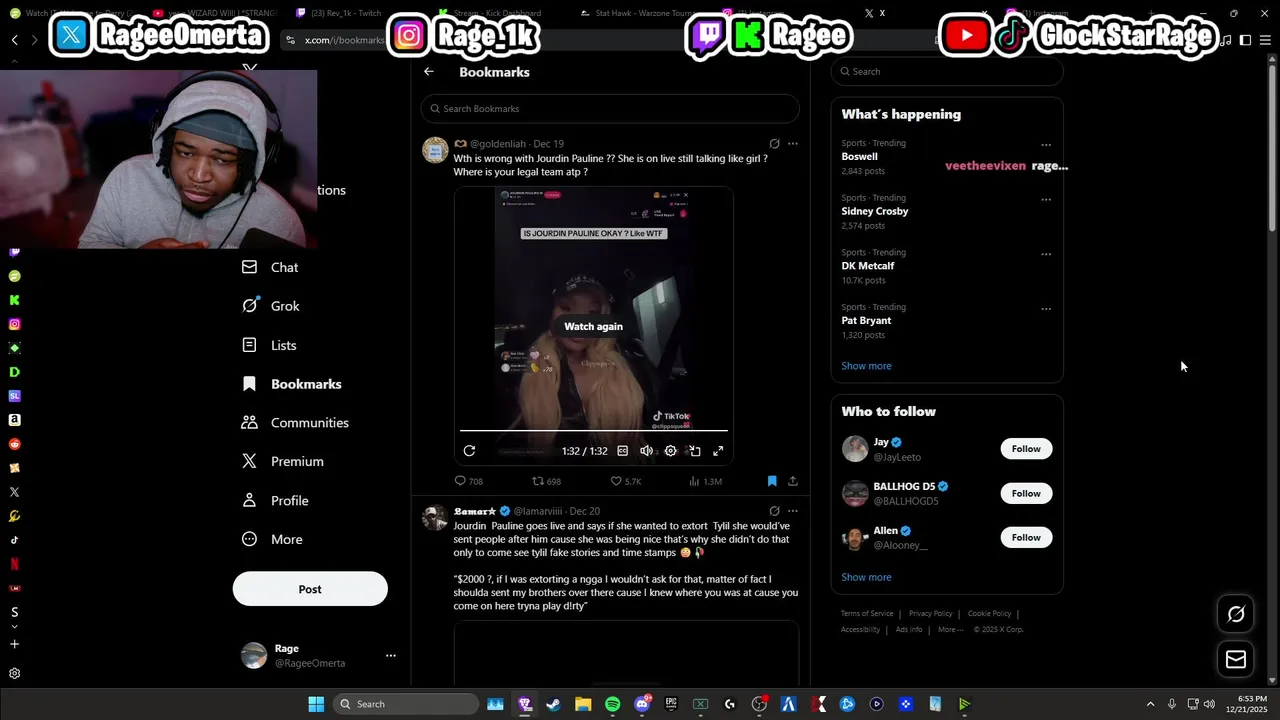
Task: Open Reddit icon in browser sidebar
Action: [x=14, y=444]
